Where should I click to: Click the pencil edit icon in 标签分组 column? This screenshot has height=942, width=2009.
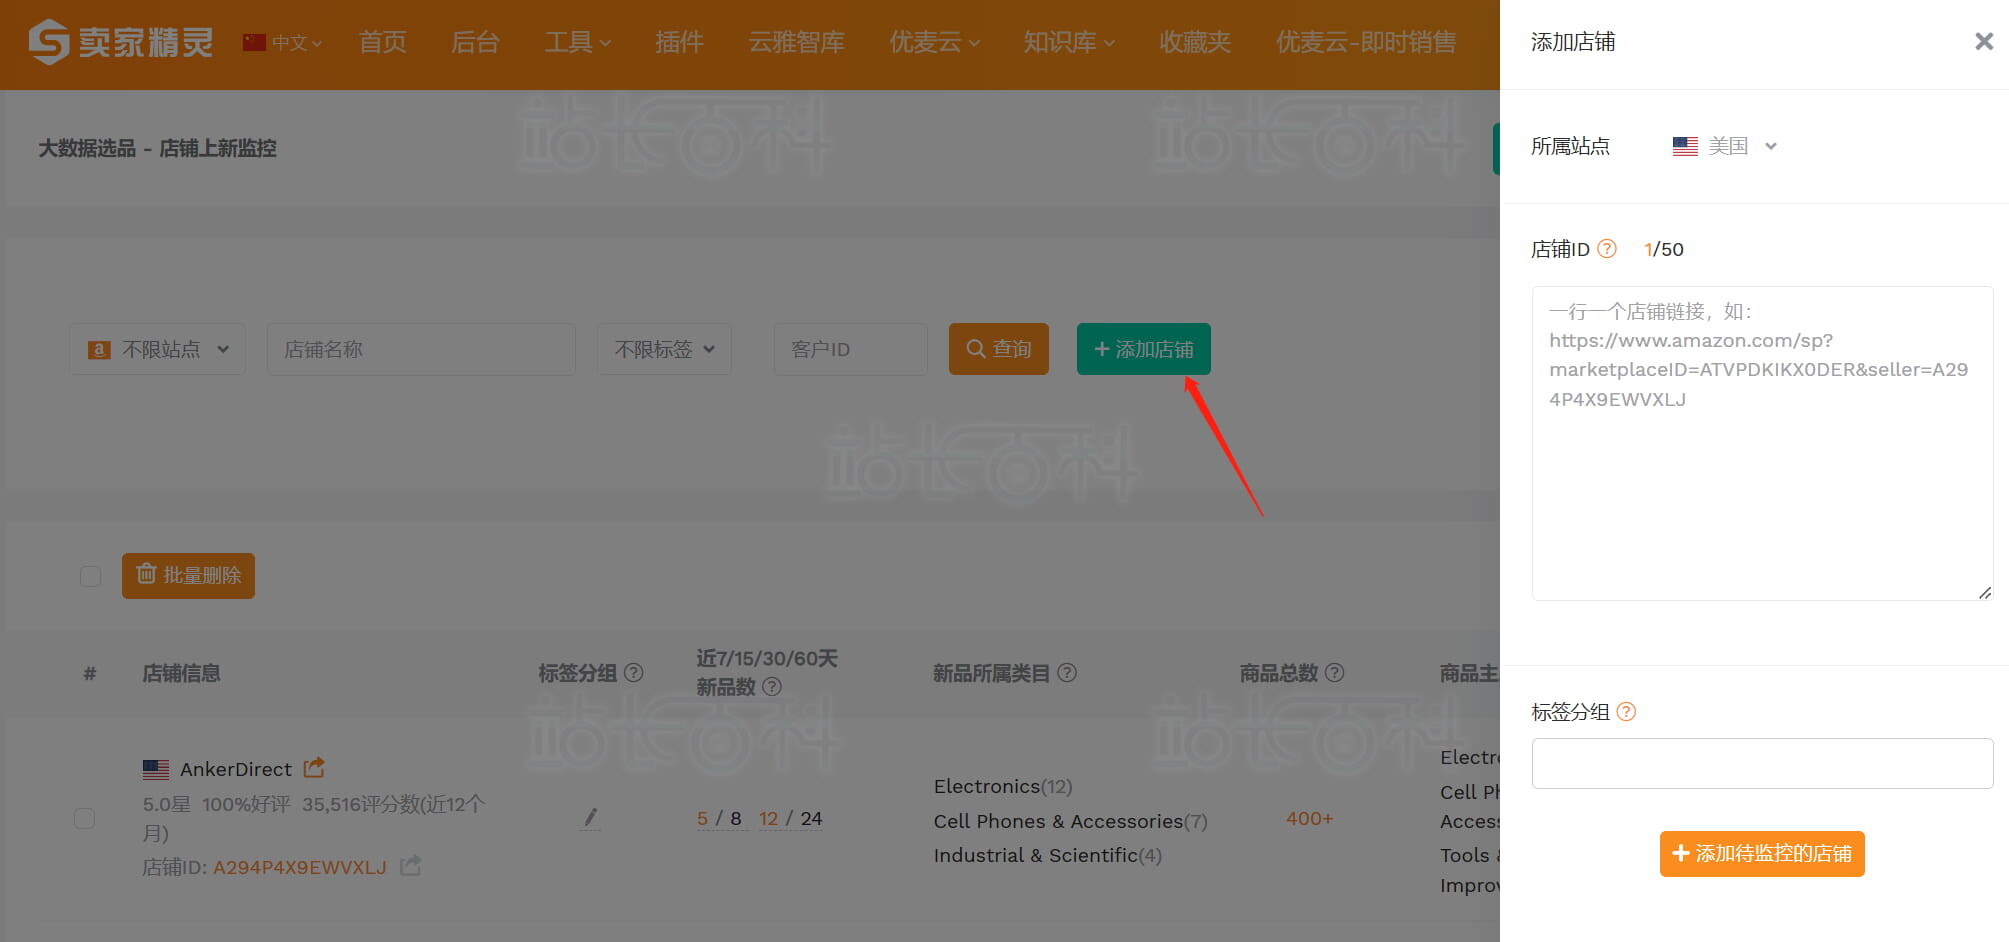pyautogui.click(x=590, y=818)
